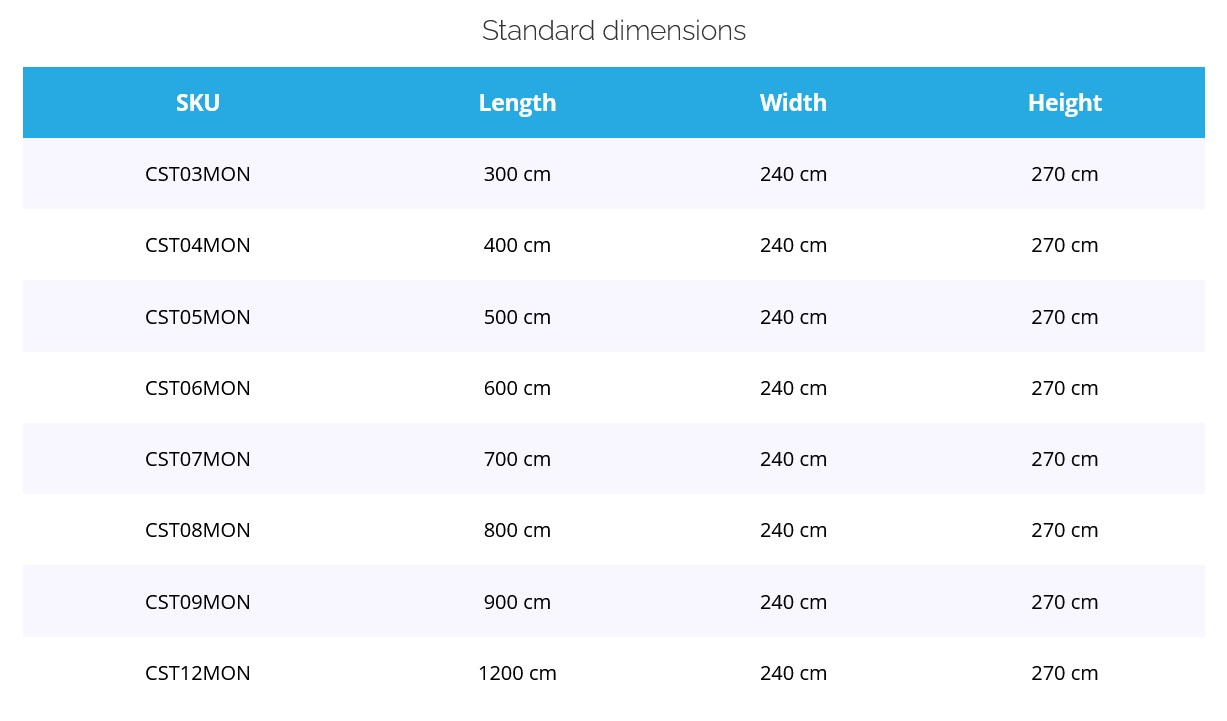Click the 600 cm length cell
This screenshot has height=721, width=1227.
click(517, 388)
